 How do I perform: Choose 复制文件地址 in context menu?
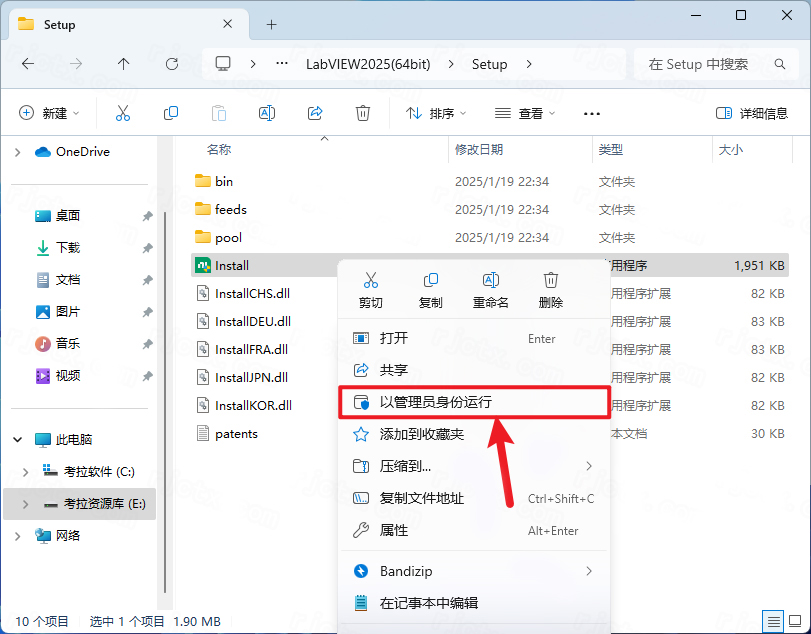(x=474, y=499)
